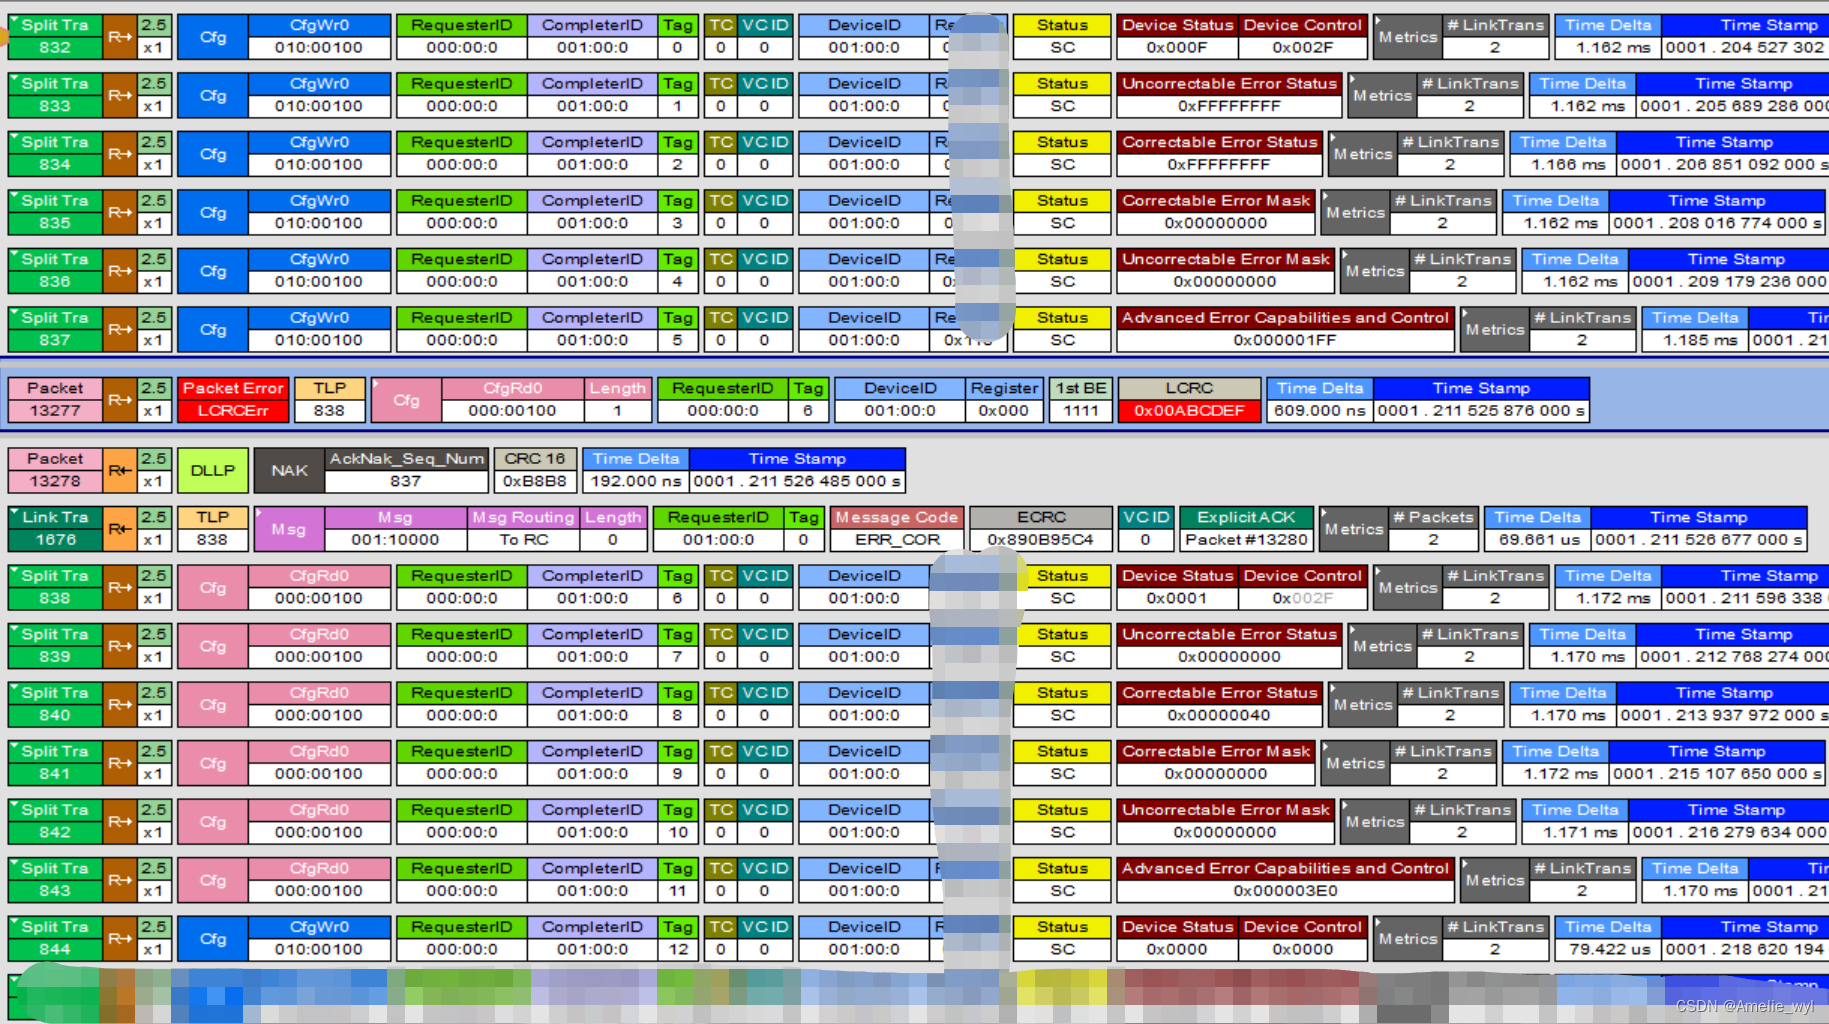Click the CRC 16 value 0xB8B8
The height and width of the screenshot is (1024, 1829).
[535, 481]
